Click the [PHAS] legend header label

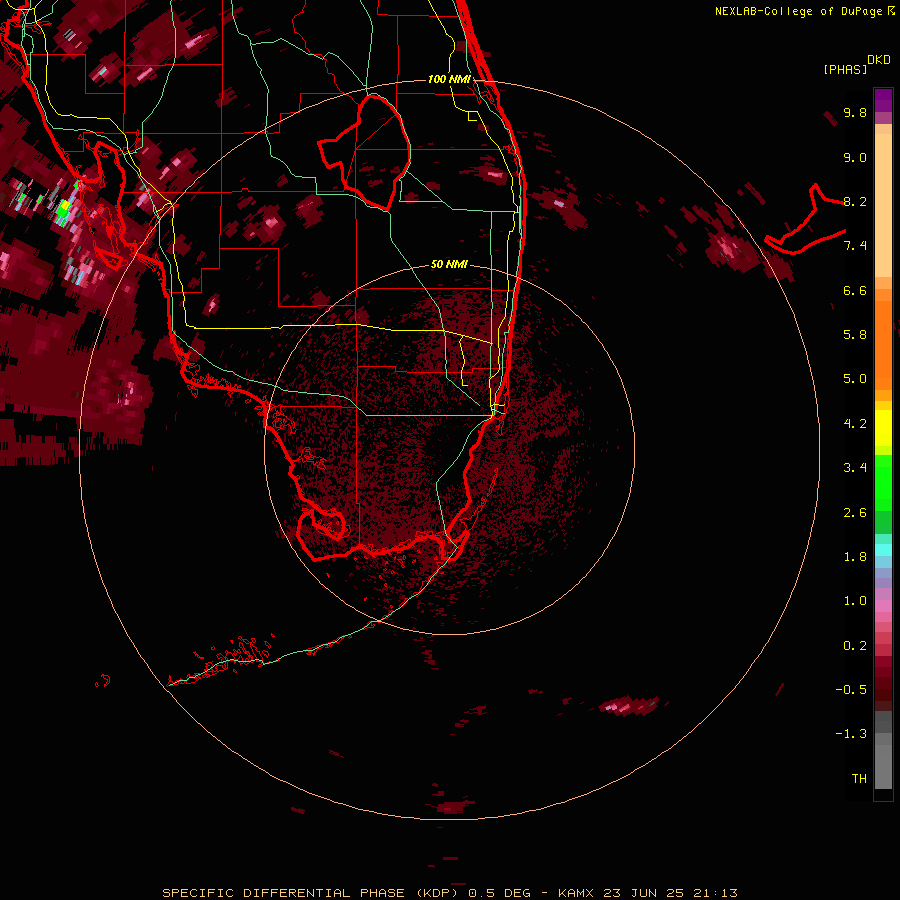845,69
